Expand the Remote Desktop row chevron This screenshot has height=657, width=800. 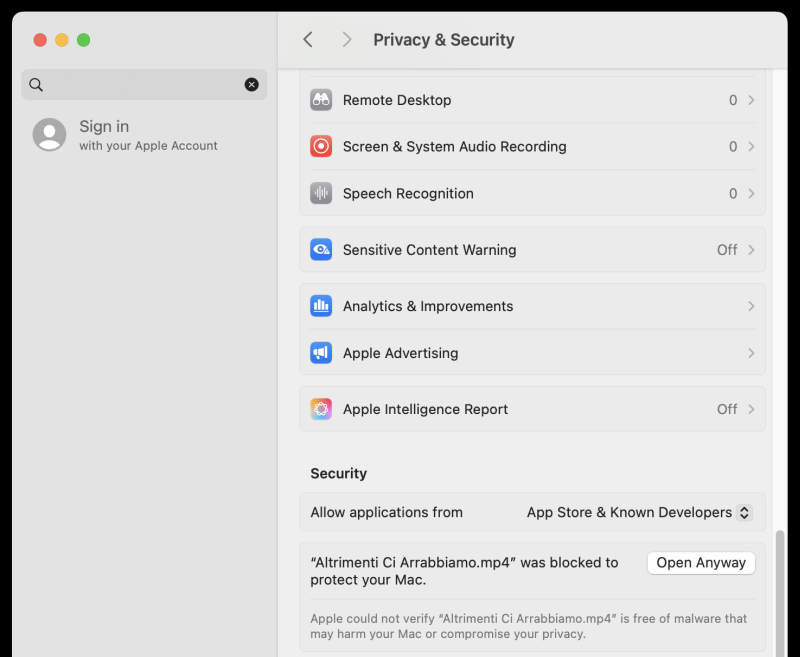click(751, 100)
